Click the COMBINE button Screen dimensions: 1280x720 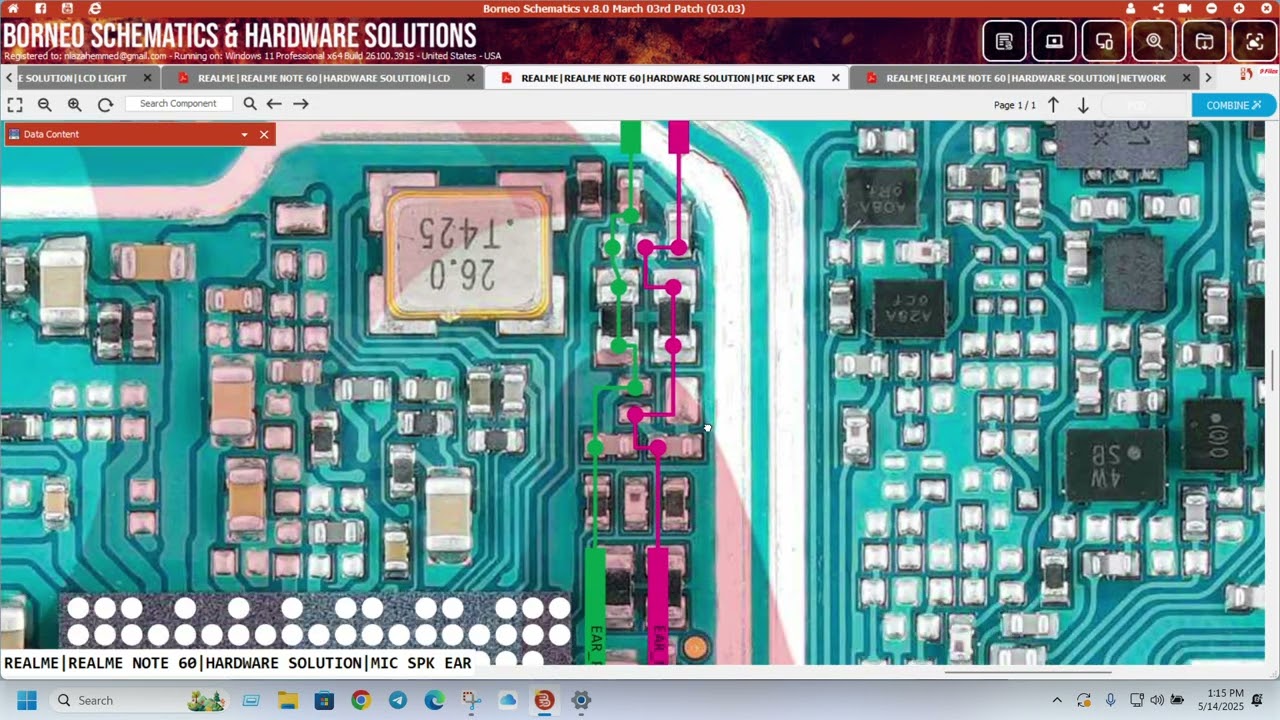tap(1233, 105)
